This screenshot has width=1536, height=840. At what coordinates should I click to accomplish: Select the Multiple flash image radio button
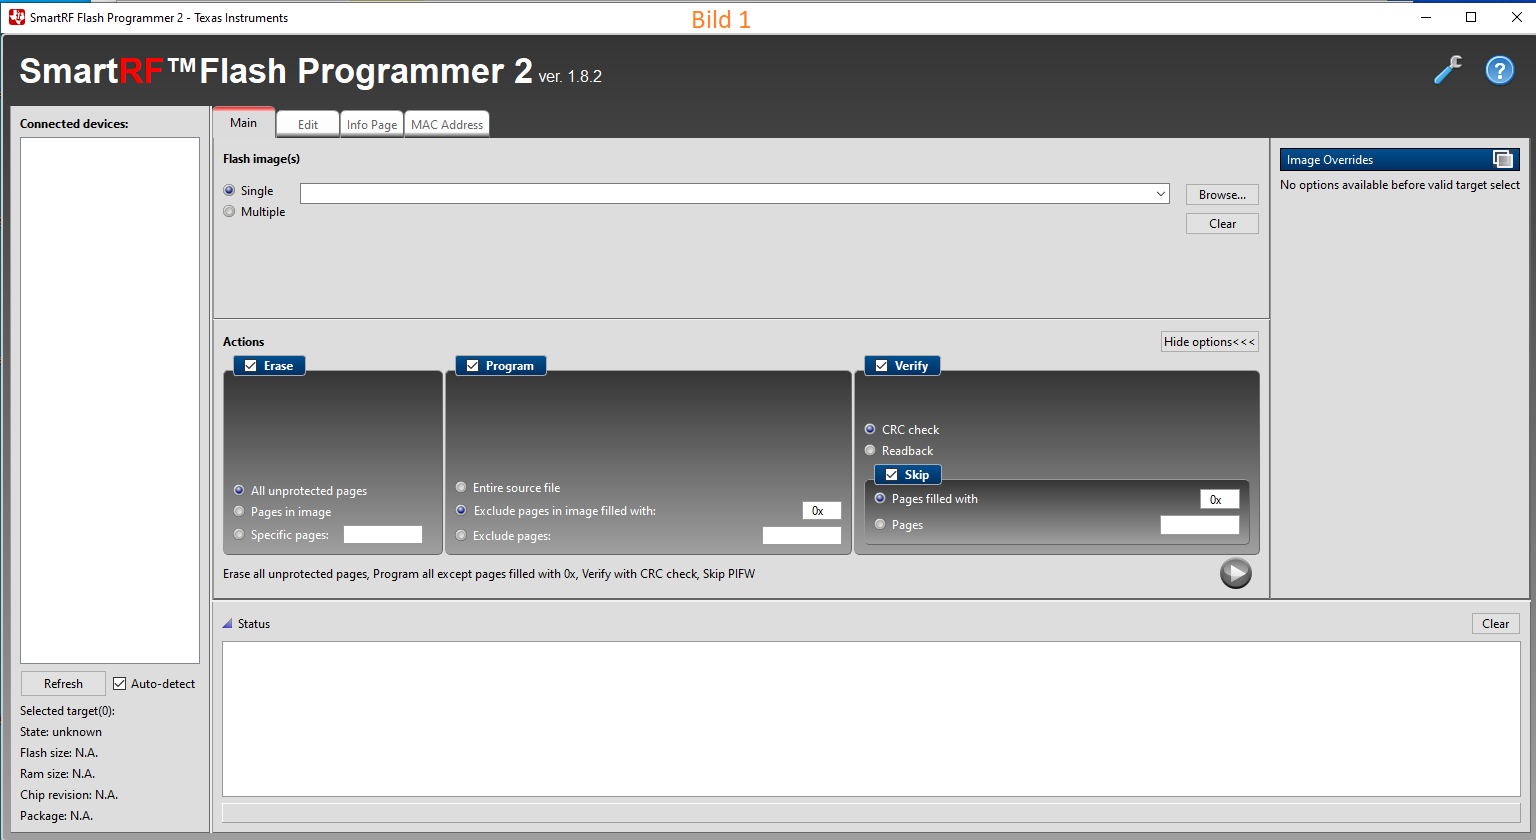(230, 211)
